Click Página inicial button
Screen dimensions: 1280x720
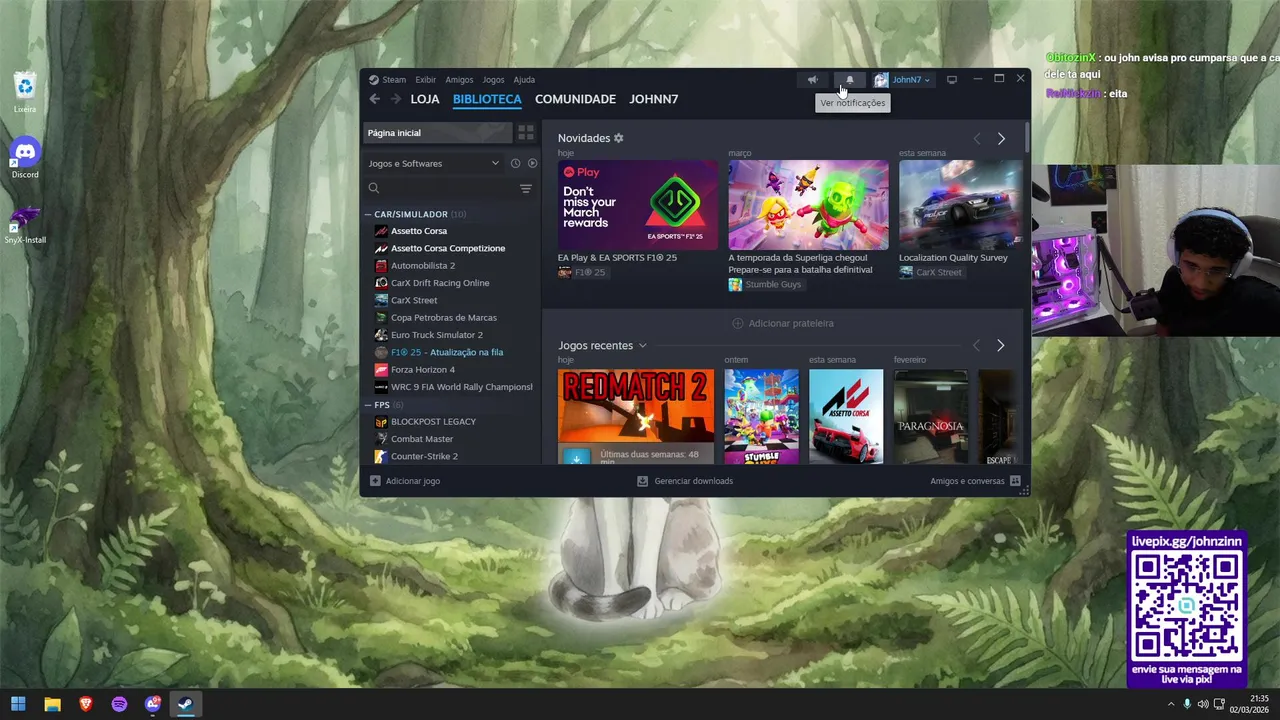[x=438, y=133]
